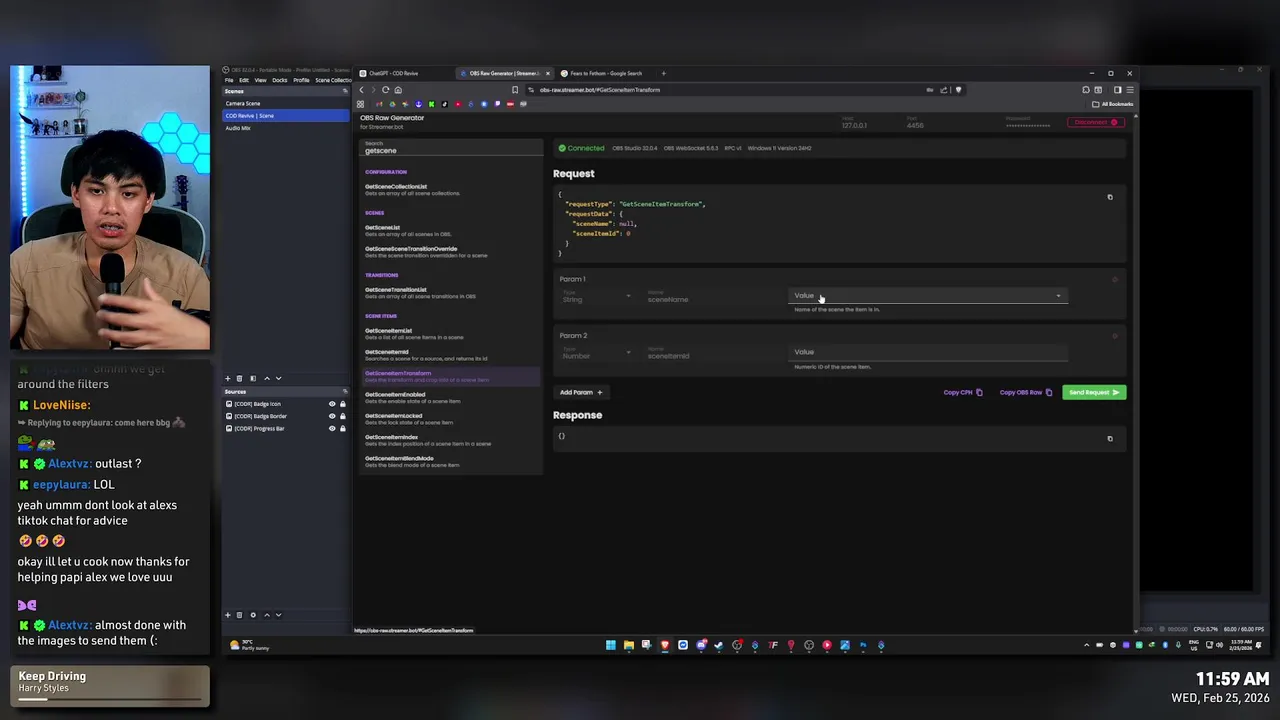Screen dimensions: 1280x720
Task: Open the scene filters icon in the scenes toolbar
Action: tap(252, 378)
